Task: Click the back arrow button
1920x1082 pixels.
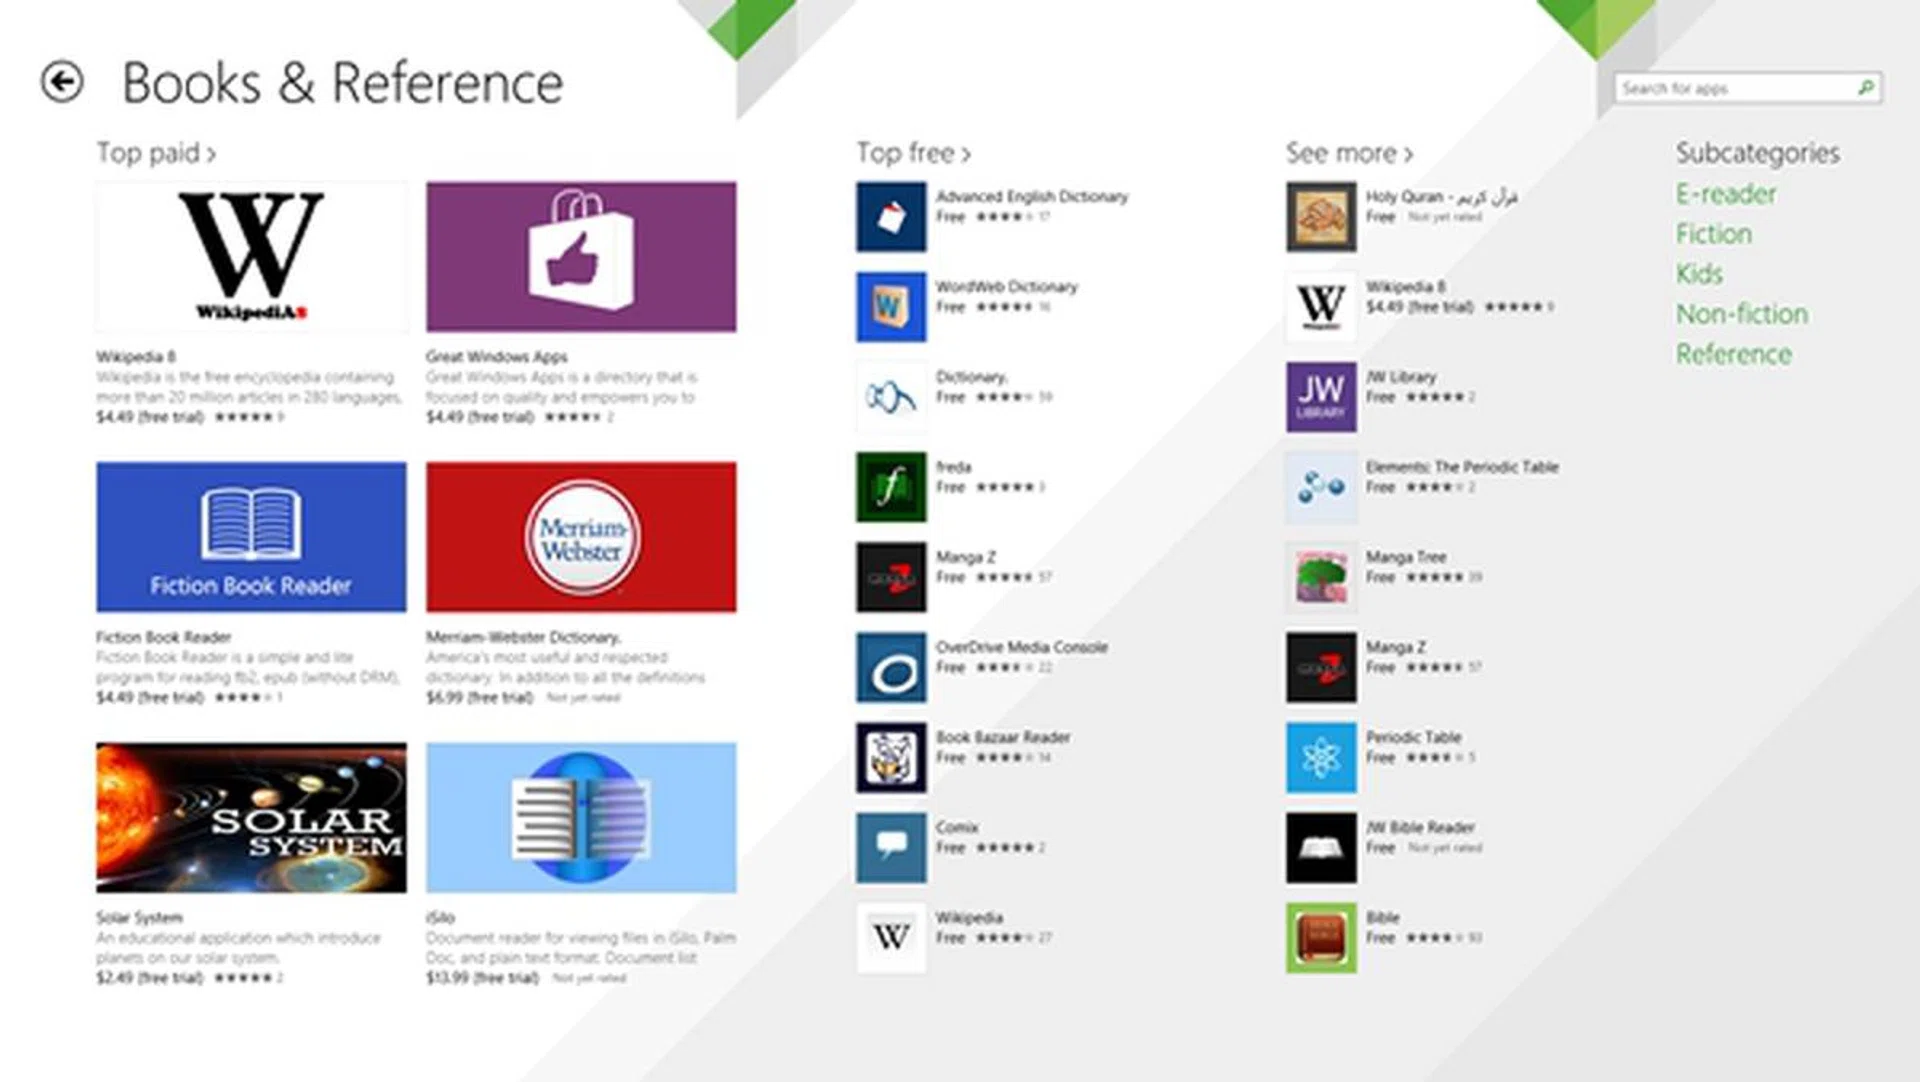Action: [62, 82]
